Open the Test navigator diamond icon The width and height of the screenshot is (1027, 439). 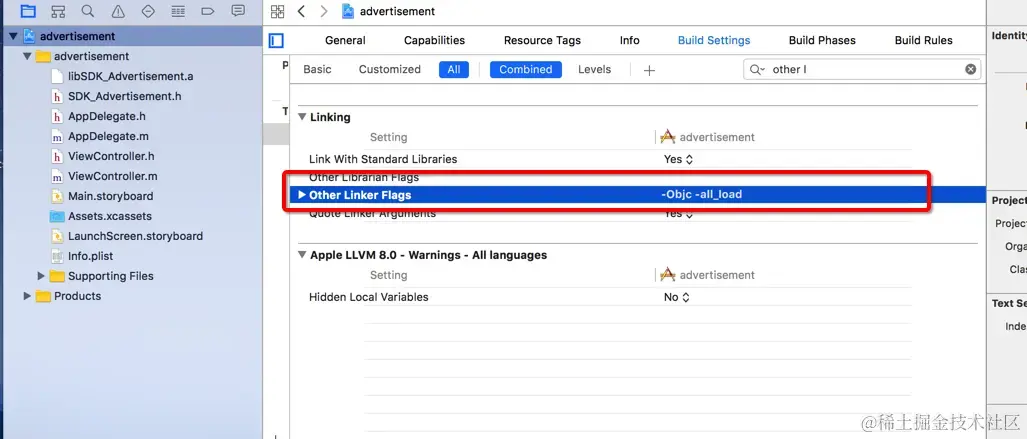coord(148,10)
